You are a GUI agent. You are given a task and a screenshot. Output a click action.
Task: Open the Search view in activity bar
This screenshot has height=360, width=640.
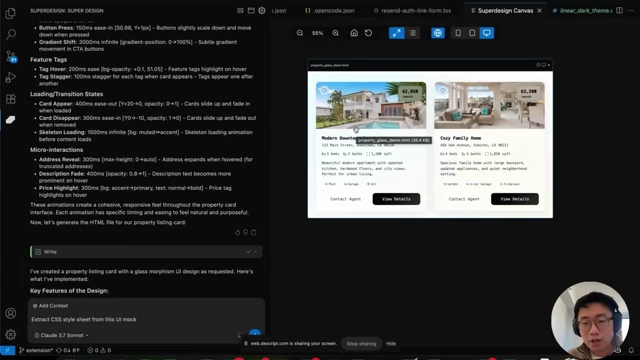(11, 34)
